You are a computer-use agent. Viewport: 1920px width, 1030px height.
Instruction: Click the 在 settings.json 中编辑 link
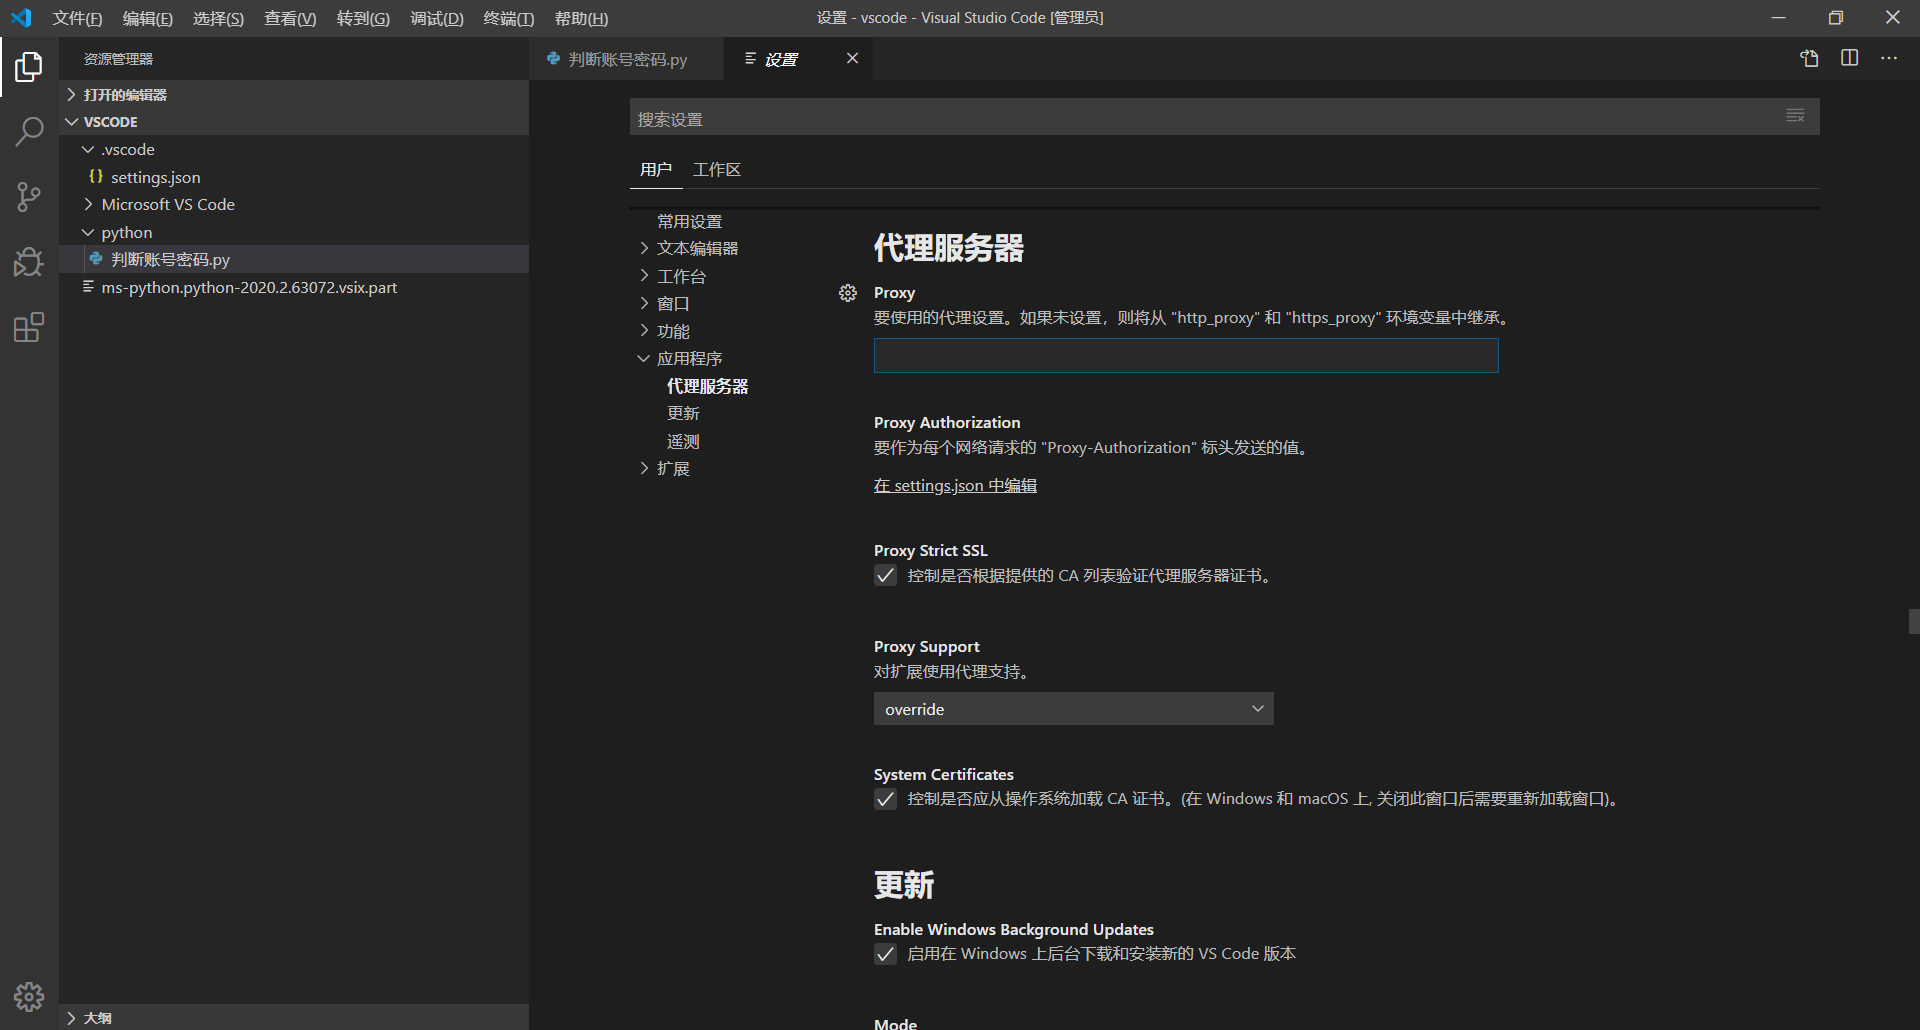coord(955,485)
